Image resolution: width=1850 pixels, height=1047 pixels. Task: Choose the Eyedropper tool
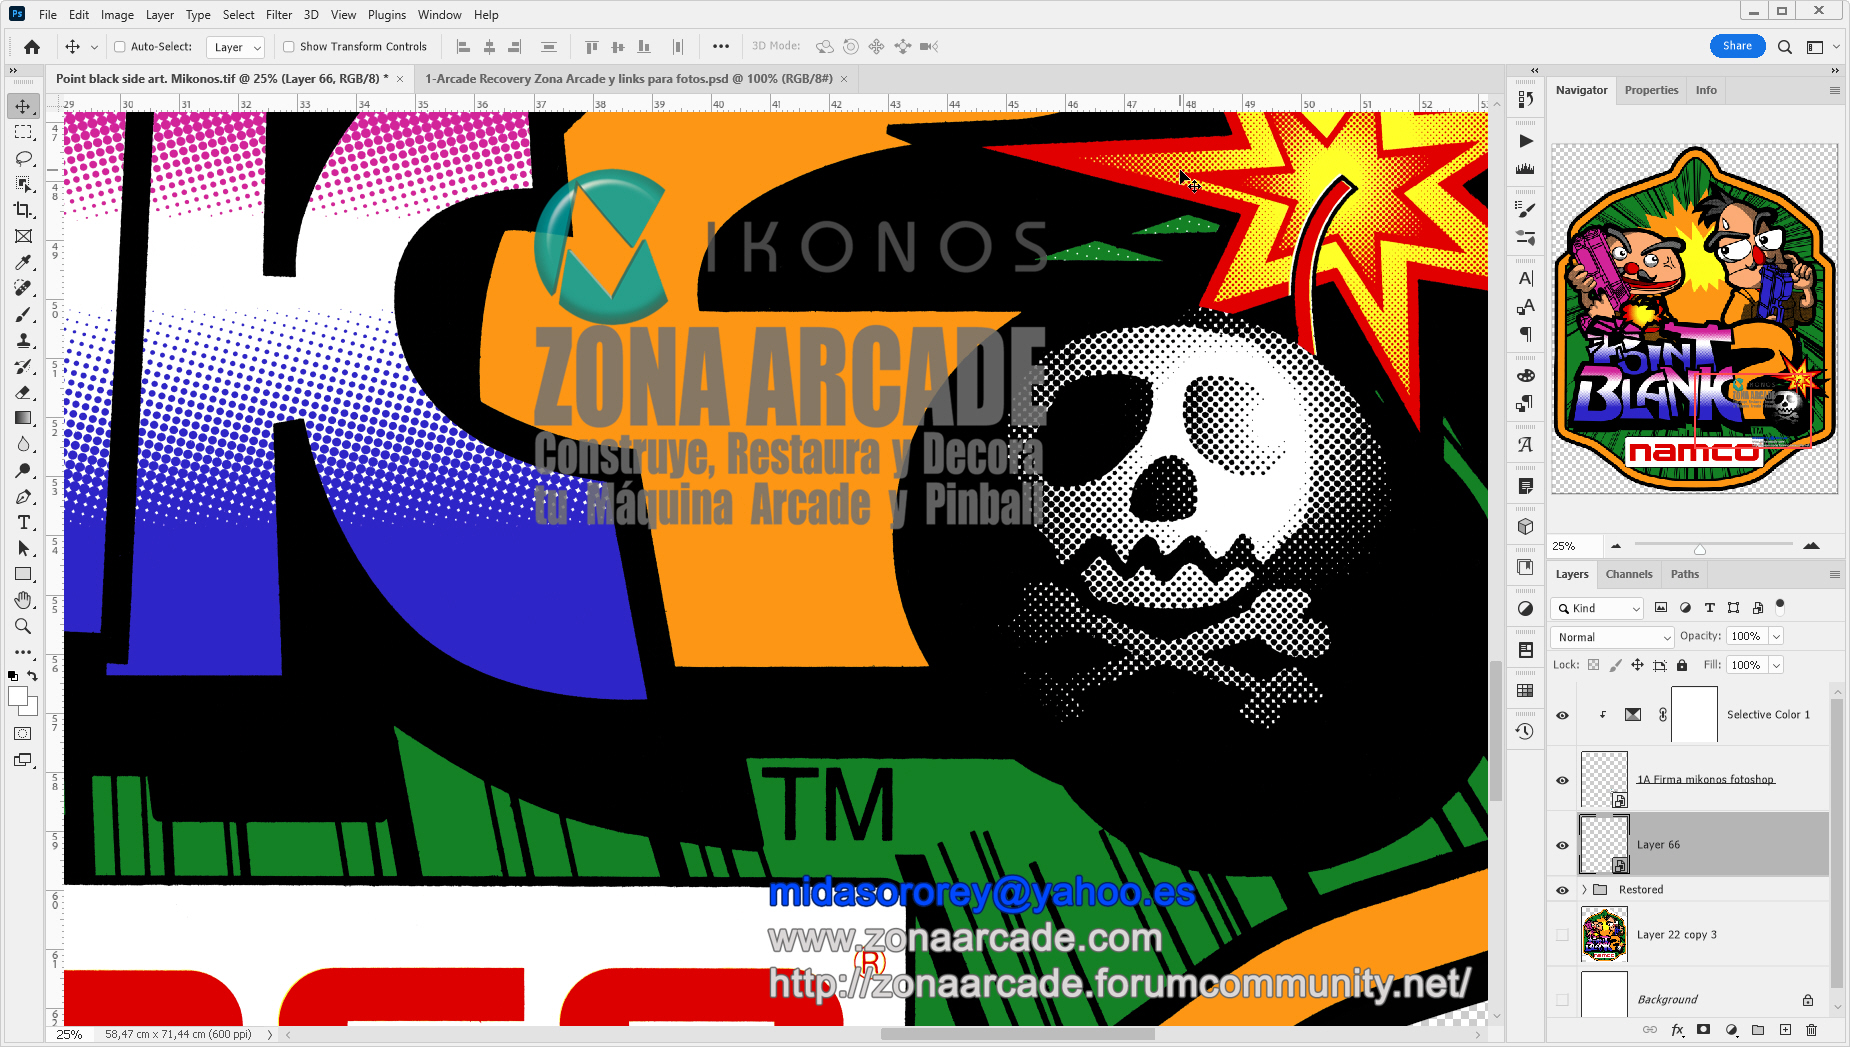tap(24, 262)
